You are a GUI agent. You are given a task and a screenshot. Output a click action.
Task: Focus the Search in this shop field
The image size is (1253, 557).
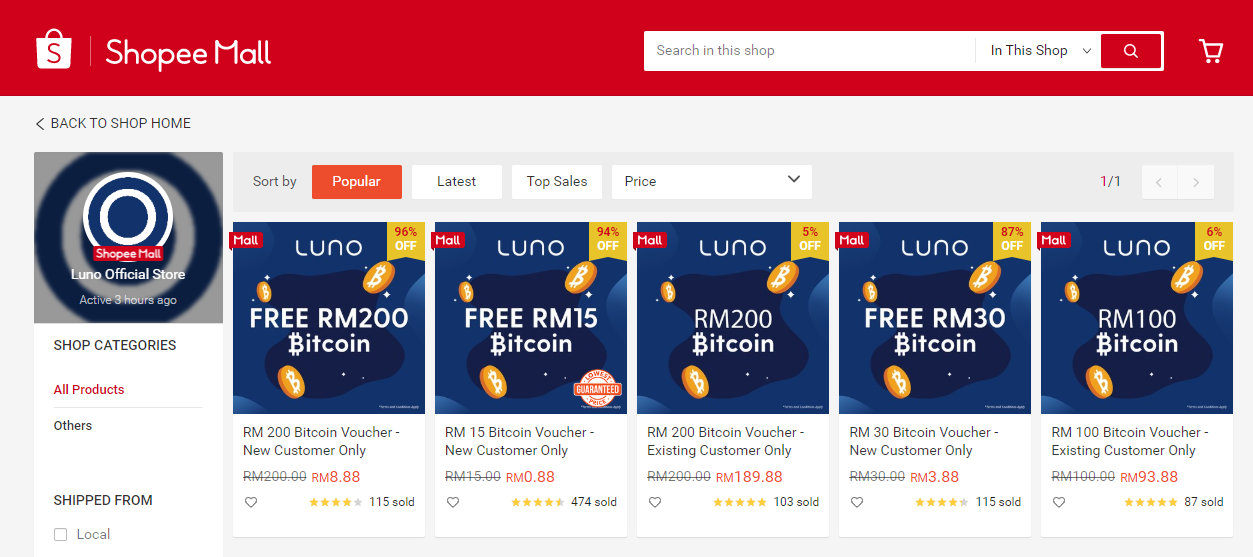point(808,51)
